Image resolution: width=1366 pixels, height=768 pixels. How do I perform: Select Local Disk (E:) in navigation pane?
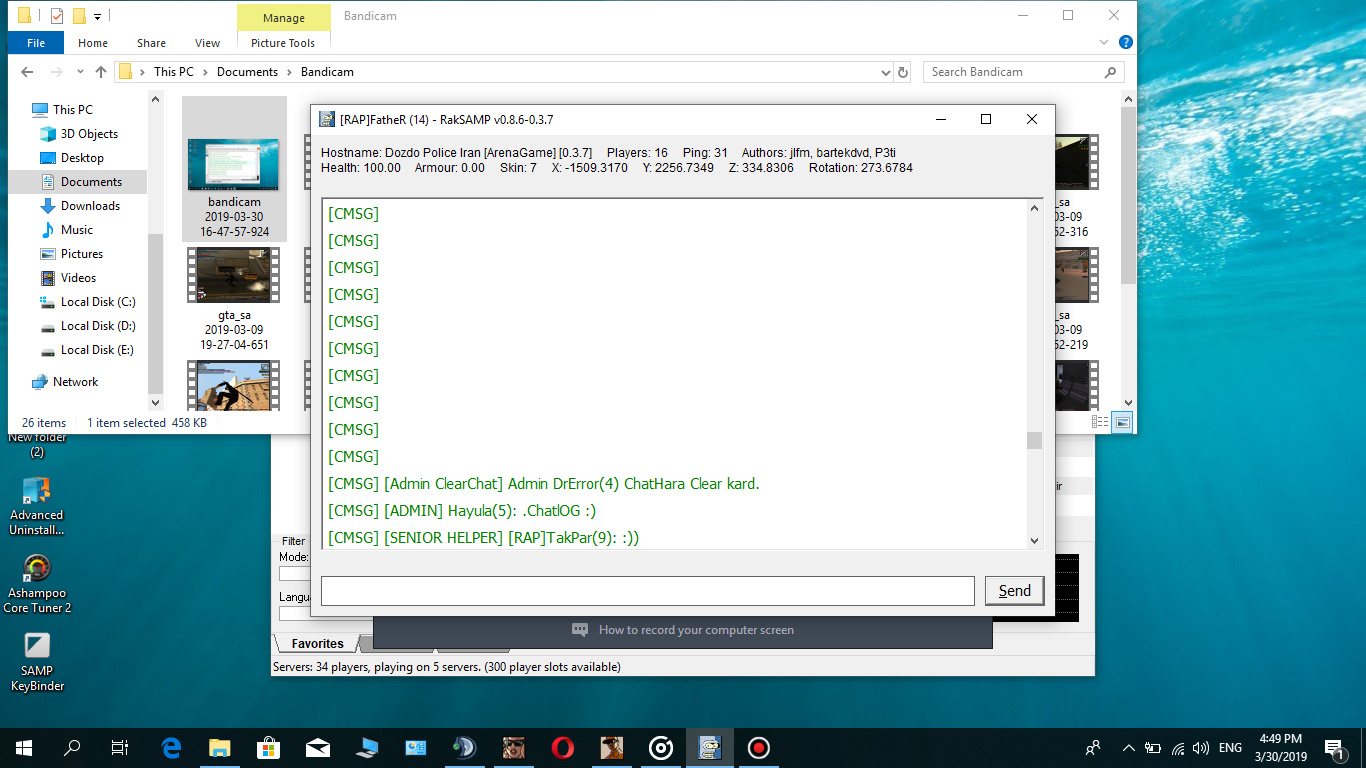click(97, 350)
